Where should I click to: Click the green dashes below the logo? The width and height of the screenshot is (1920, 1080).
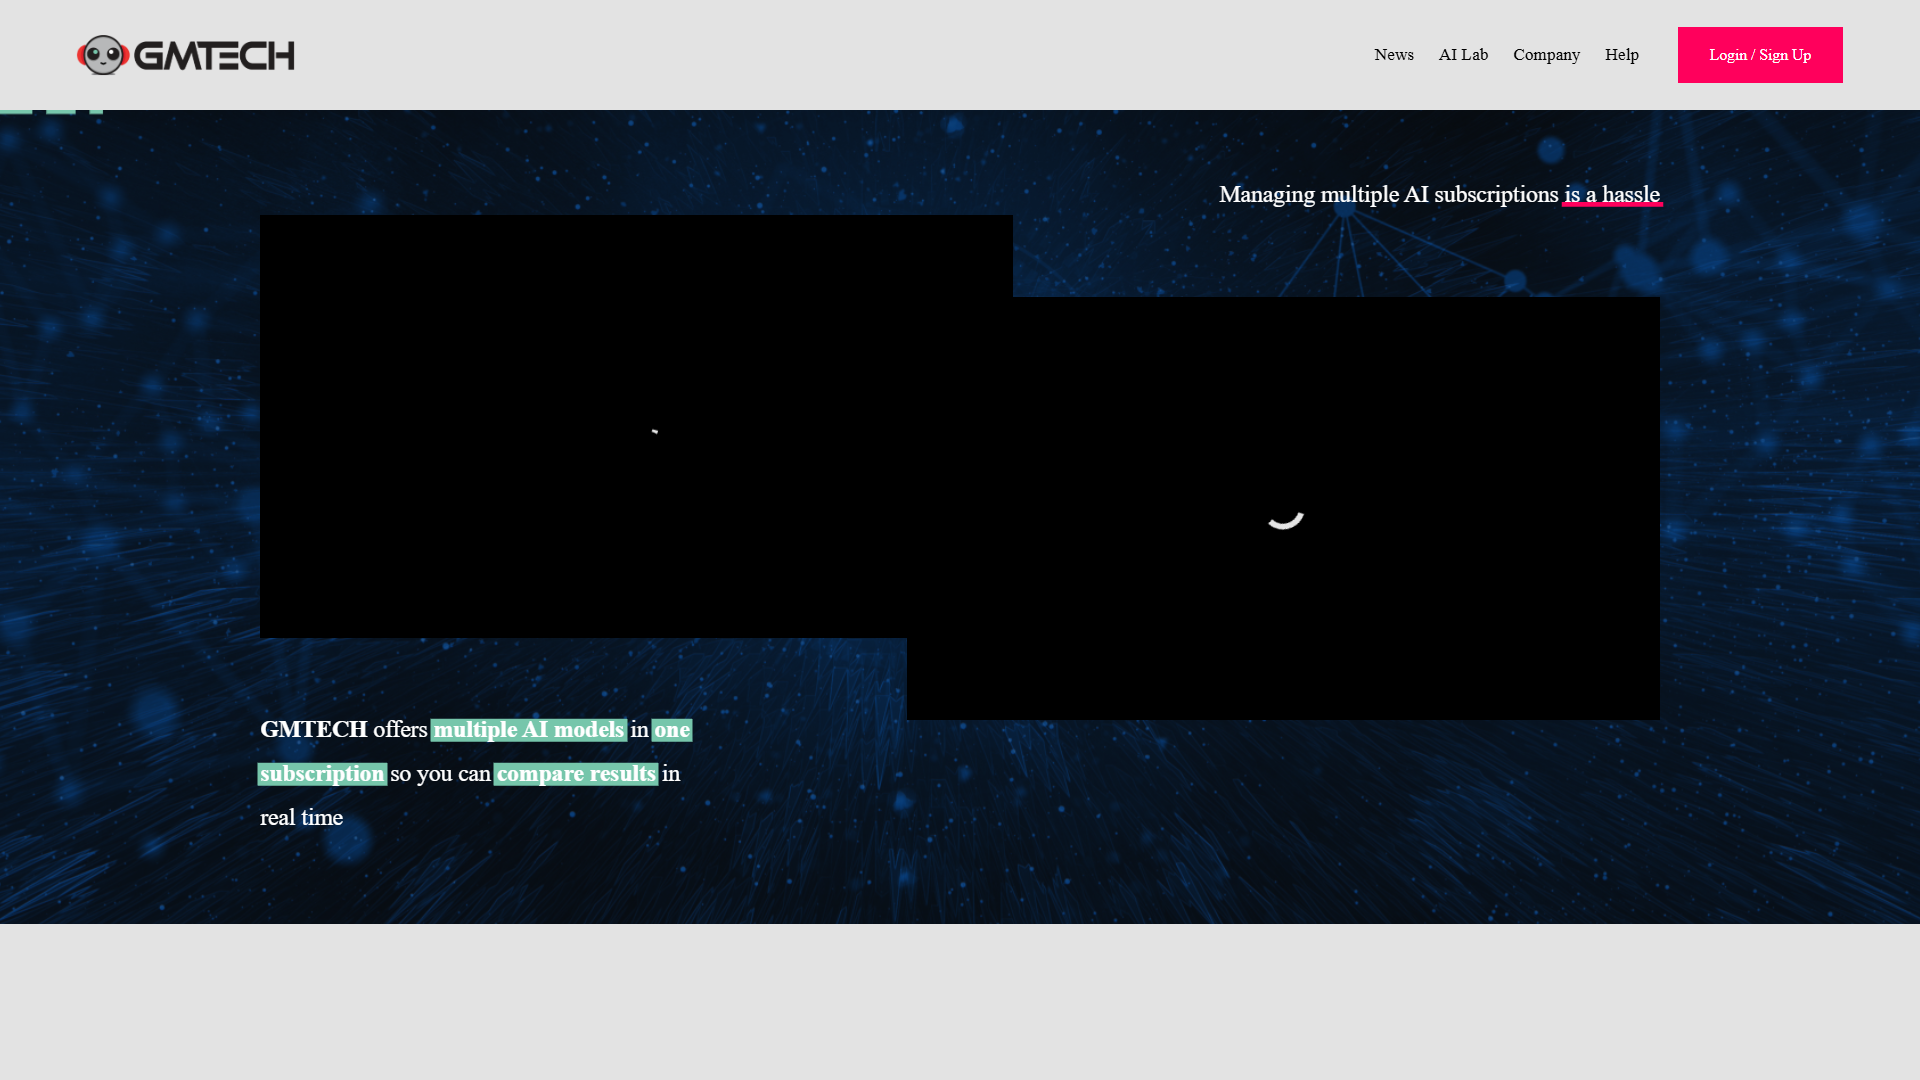pos(51,111)
